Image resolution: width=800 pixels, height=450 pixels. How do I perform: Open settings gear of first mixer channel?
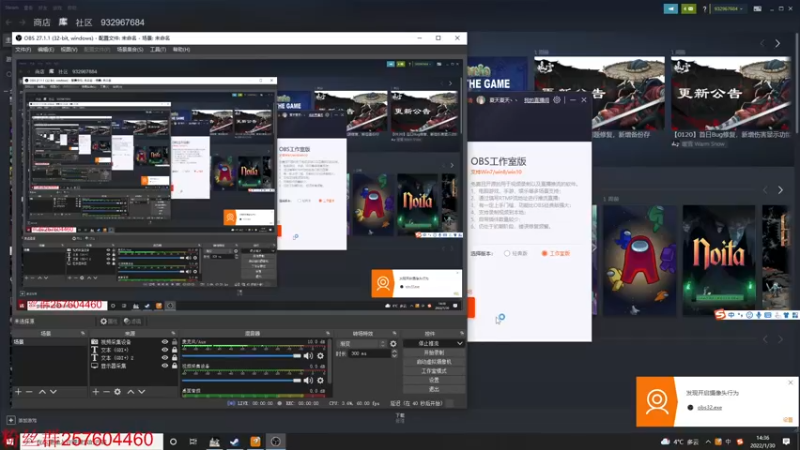coord(320,356)
